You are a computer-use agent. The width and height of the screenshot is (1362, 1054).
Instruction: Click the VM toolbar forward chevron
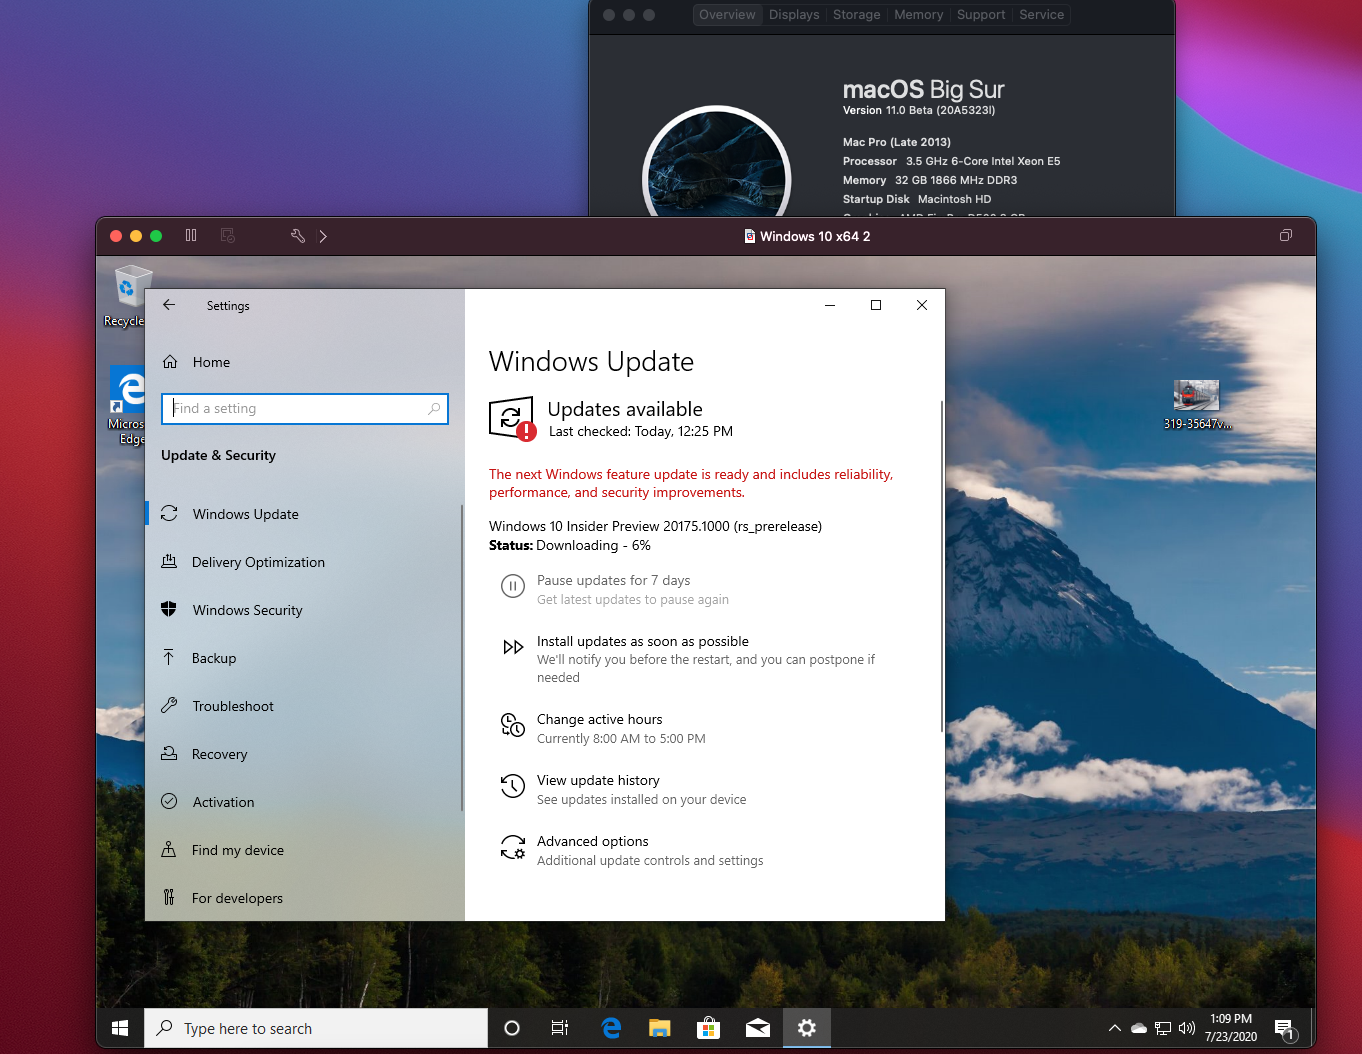323,236
